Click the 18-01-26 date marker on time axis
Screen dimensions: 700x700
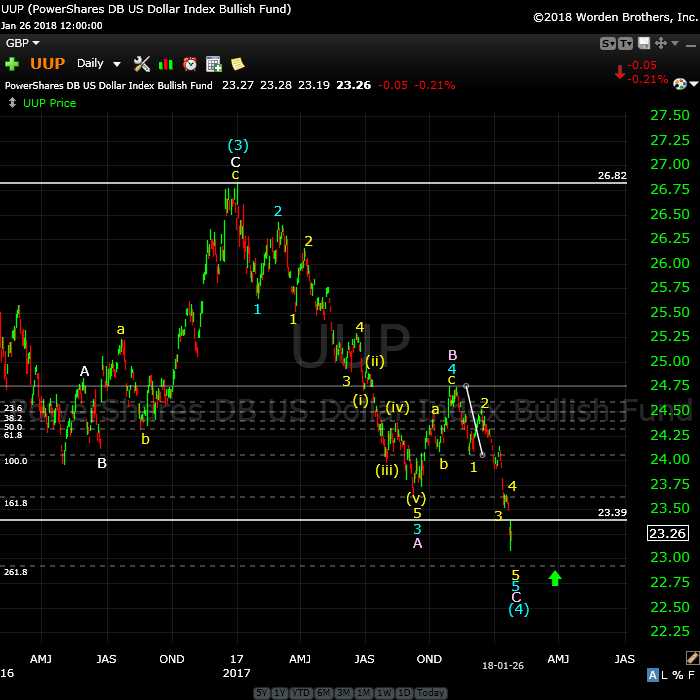(503, 666)
